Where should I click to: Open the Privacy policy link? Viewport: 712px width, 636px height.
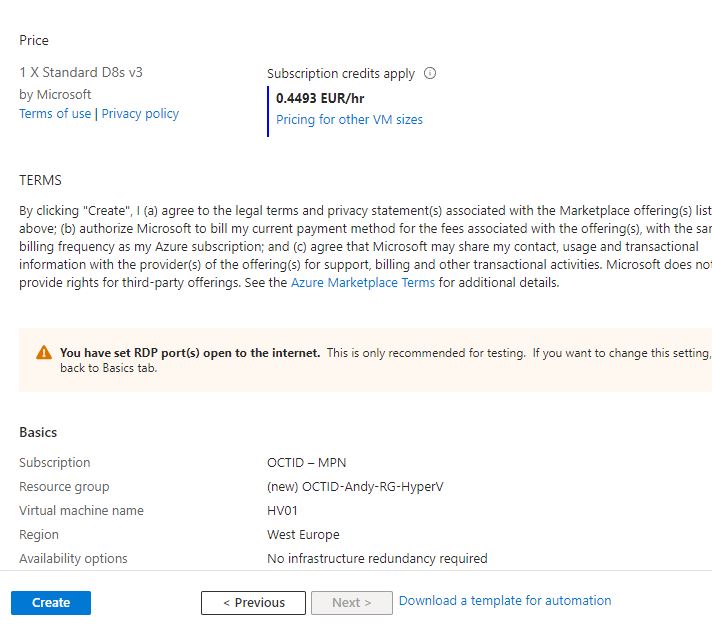point(140,114)
